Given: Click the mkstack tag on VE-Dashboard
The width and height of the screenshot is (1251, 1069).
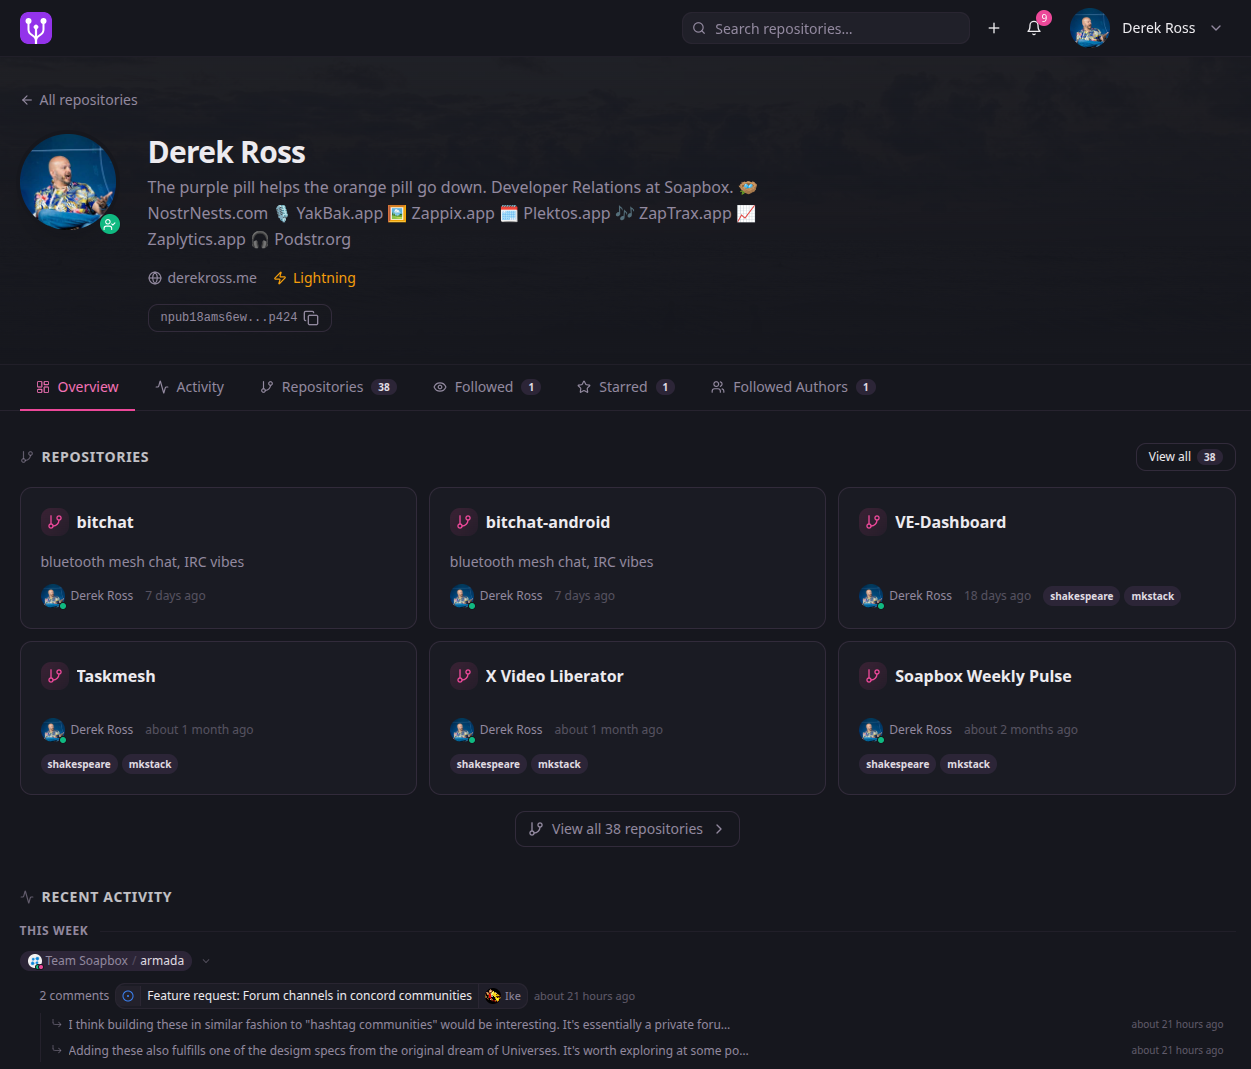Looking at the screenshot, I should coord(1153,596).
